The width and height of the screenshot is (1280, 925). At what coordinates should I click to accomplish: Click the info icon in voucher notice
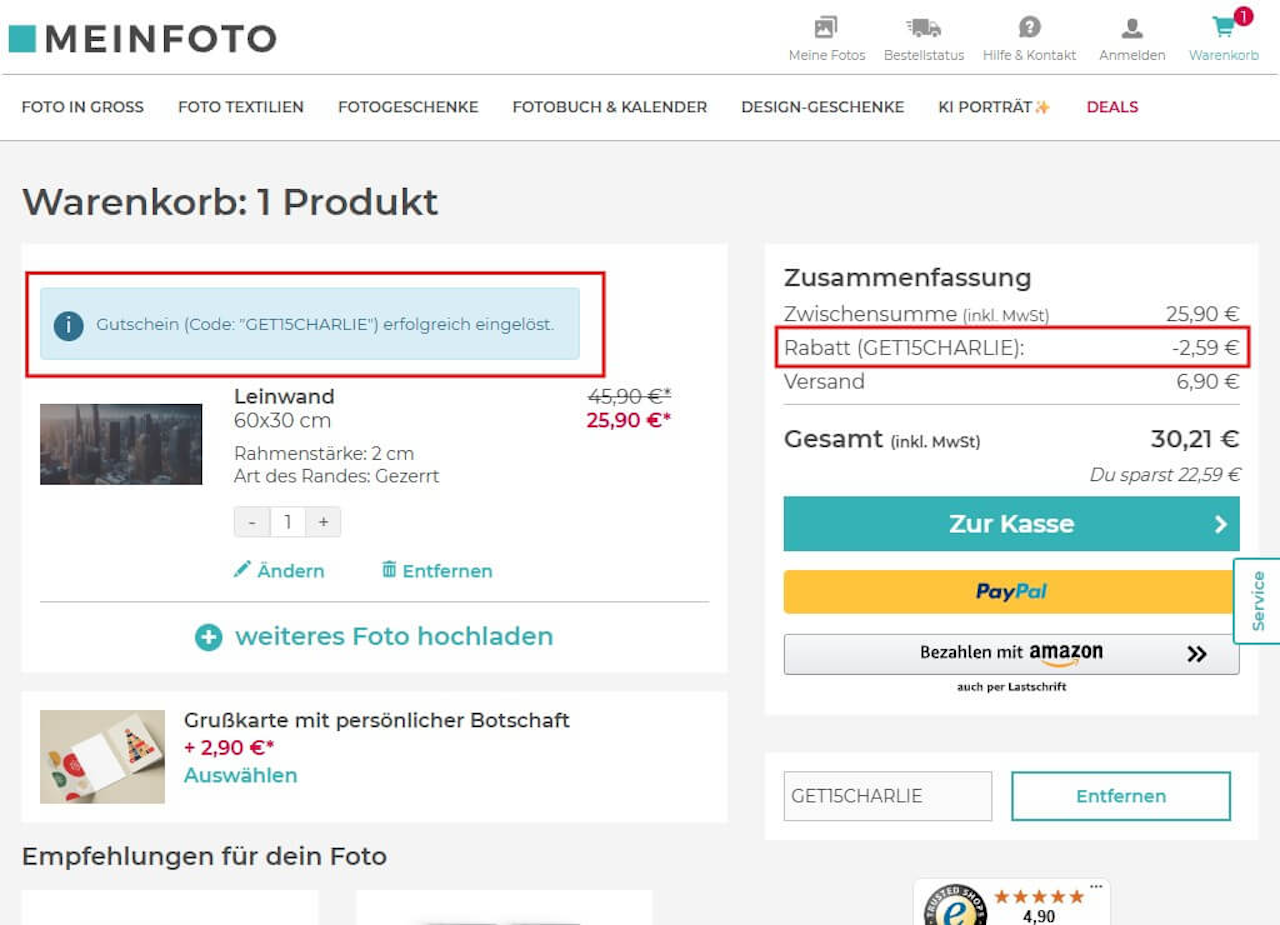tap(69, 325)
